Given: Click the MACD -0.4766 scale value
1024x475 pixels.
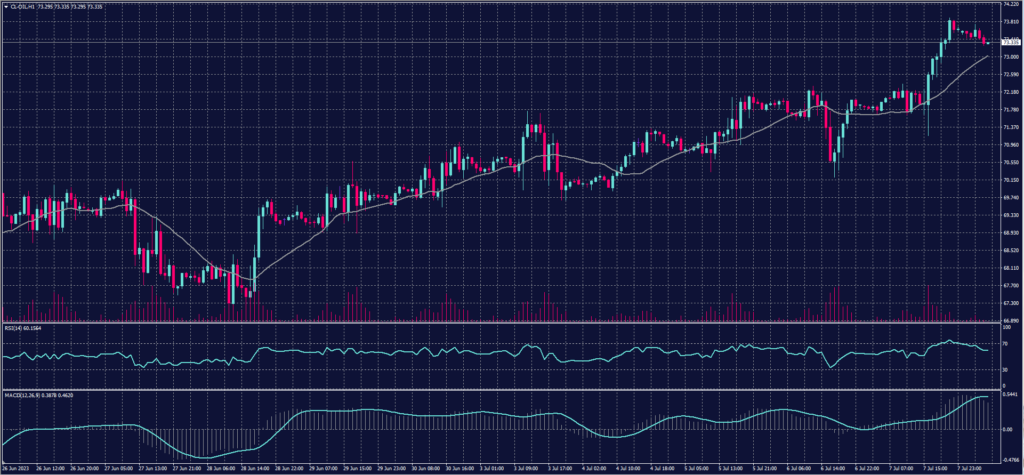Looking at the screenshot, I should click(1008, 458).
